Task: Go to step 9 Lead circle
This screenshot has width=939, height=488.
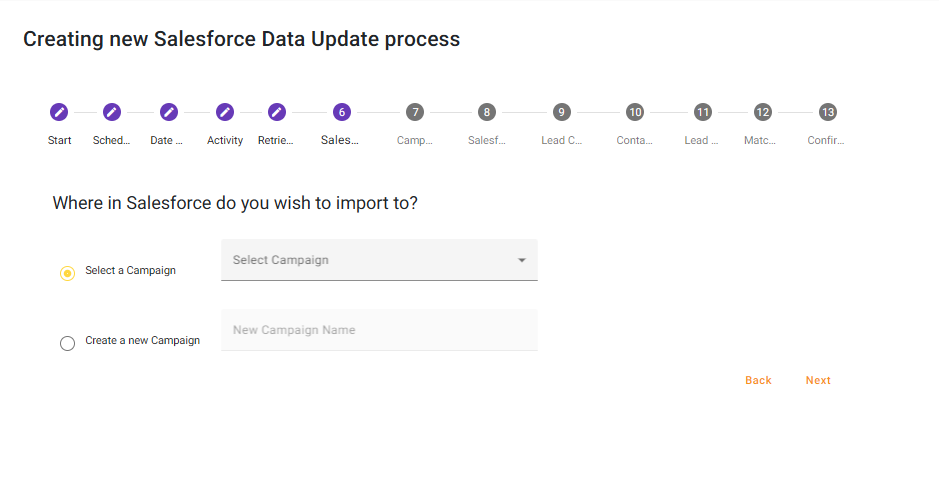Action: point(562,112)
